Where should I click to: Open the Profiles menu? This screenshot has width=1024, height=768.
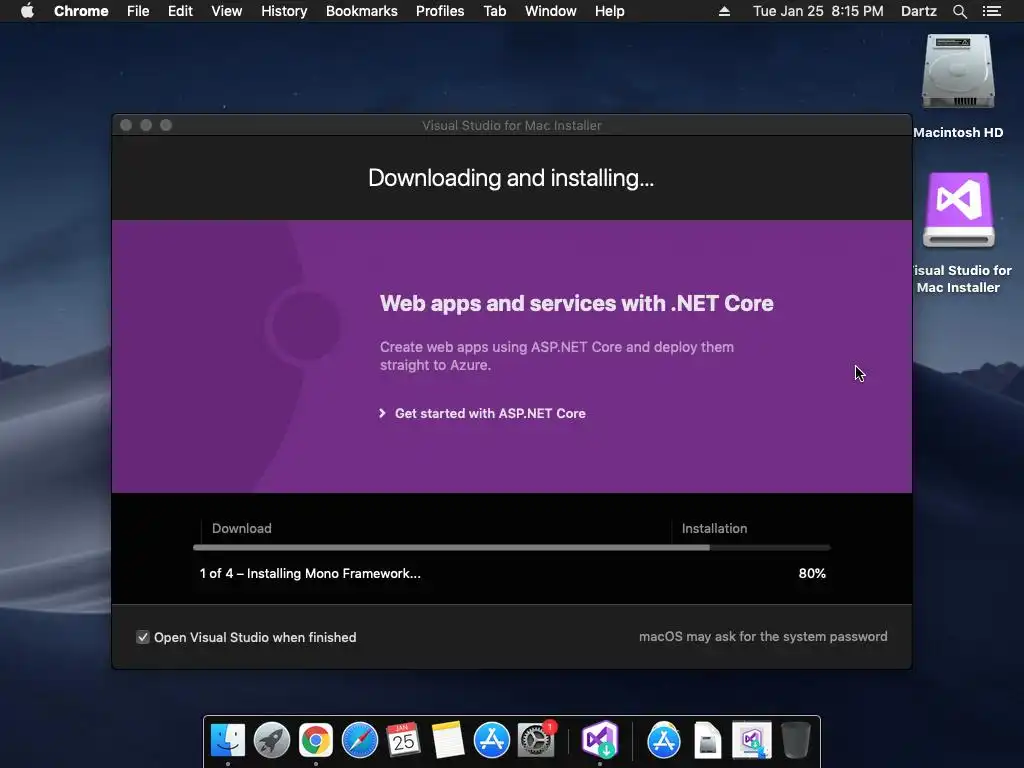[440, 11]
